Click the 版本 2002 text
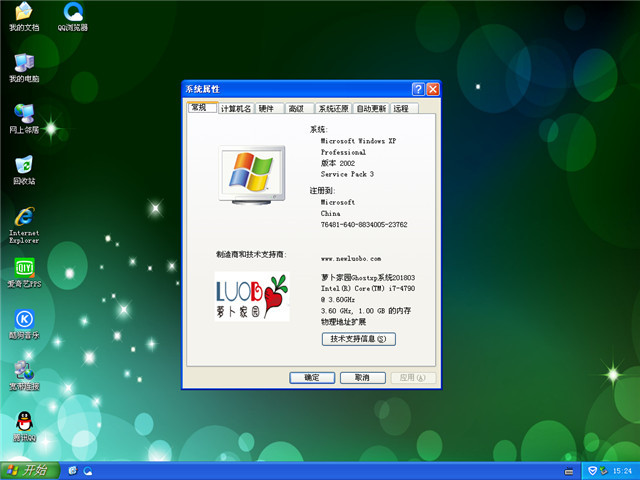 coord(338,163)
